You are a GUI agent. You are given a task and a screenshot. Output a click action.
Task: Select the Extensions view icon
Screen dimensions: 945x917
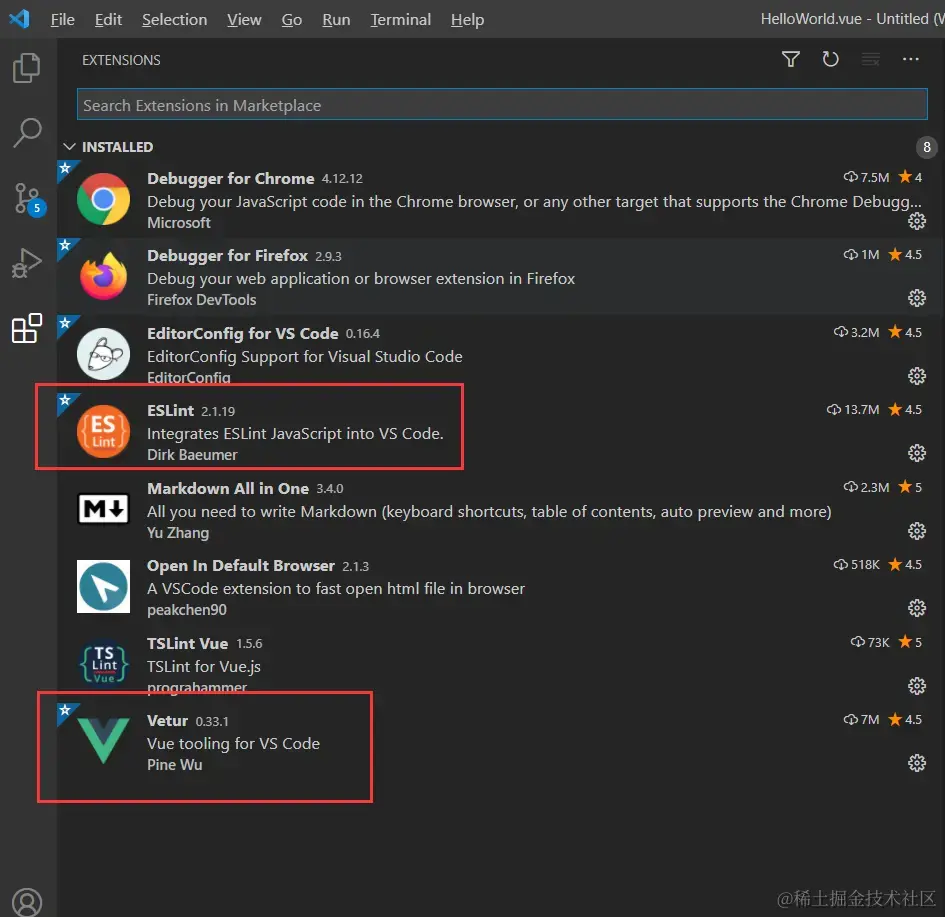pyautogui.click(x=27, y=328)
